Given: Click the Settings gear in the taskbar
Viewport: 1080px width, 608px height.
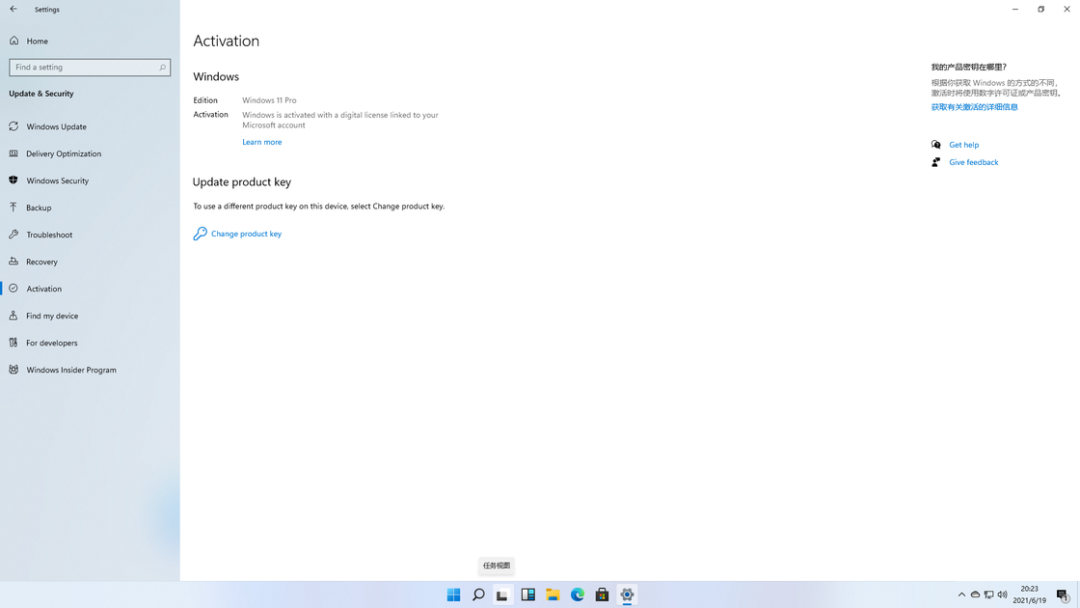Looking at the screenshot, I should (x=627, y=595).
